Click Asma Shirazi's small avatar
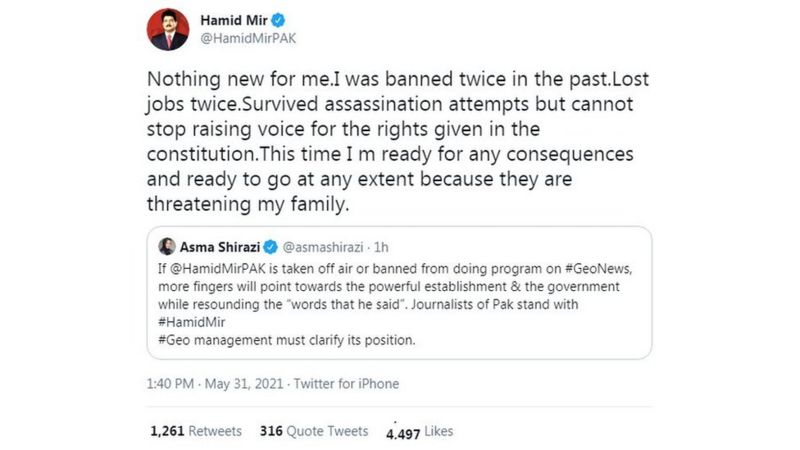 (167, 246)
